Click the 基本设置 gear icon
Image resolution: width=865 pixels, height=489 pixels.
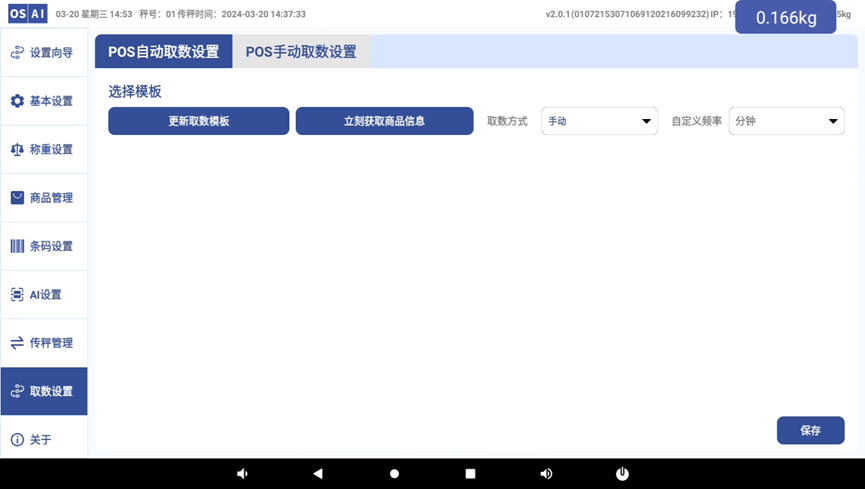click(17, 101)
